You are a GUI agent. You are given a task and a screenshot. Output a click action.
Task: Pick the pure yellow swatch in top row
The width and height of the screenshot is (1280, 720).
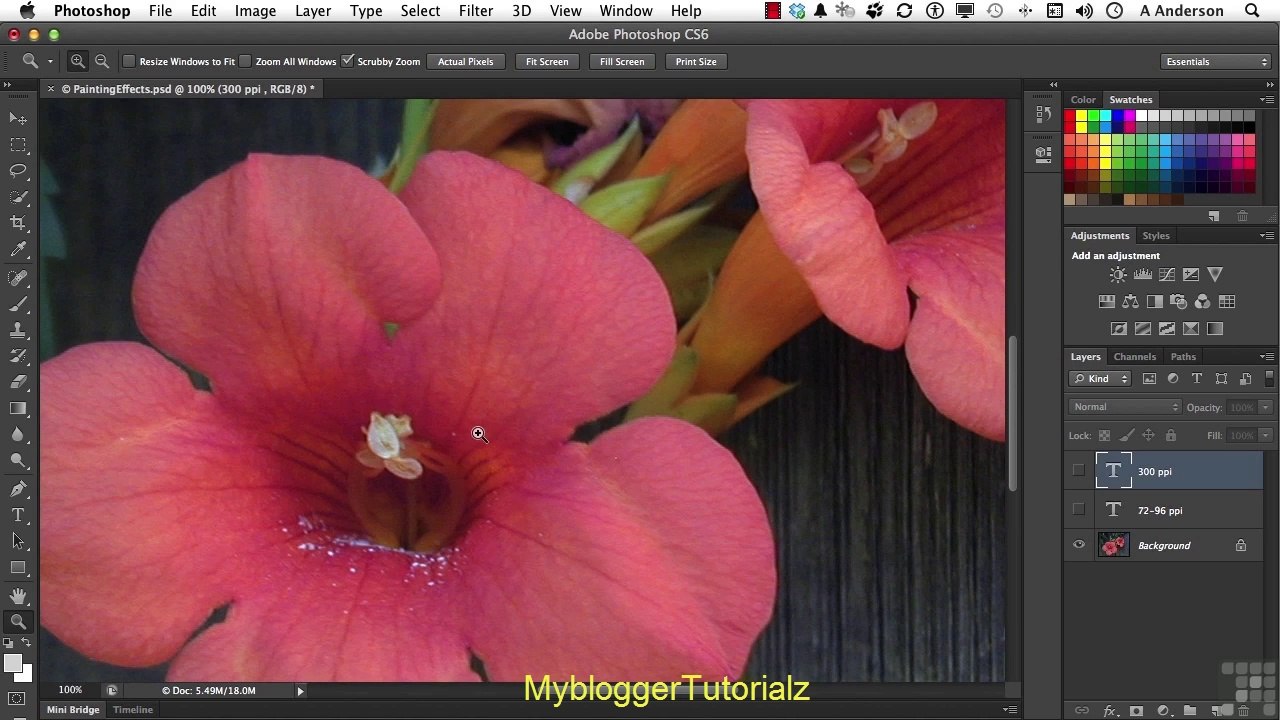1082,116
